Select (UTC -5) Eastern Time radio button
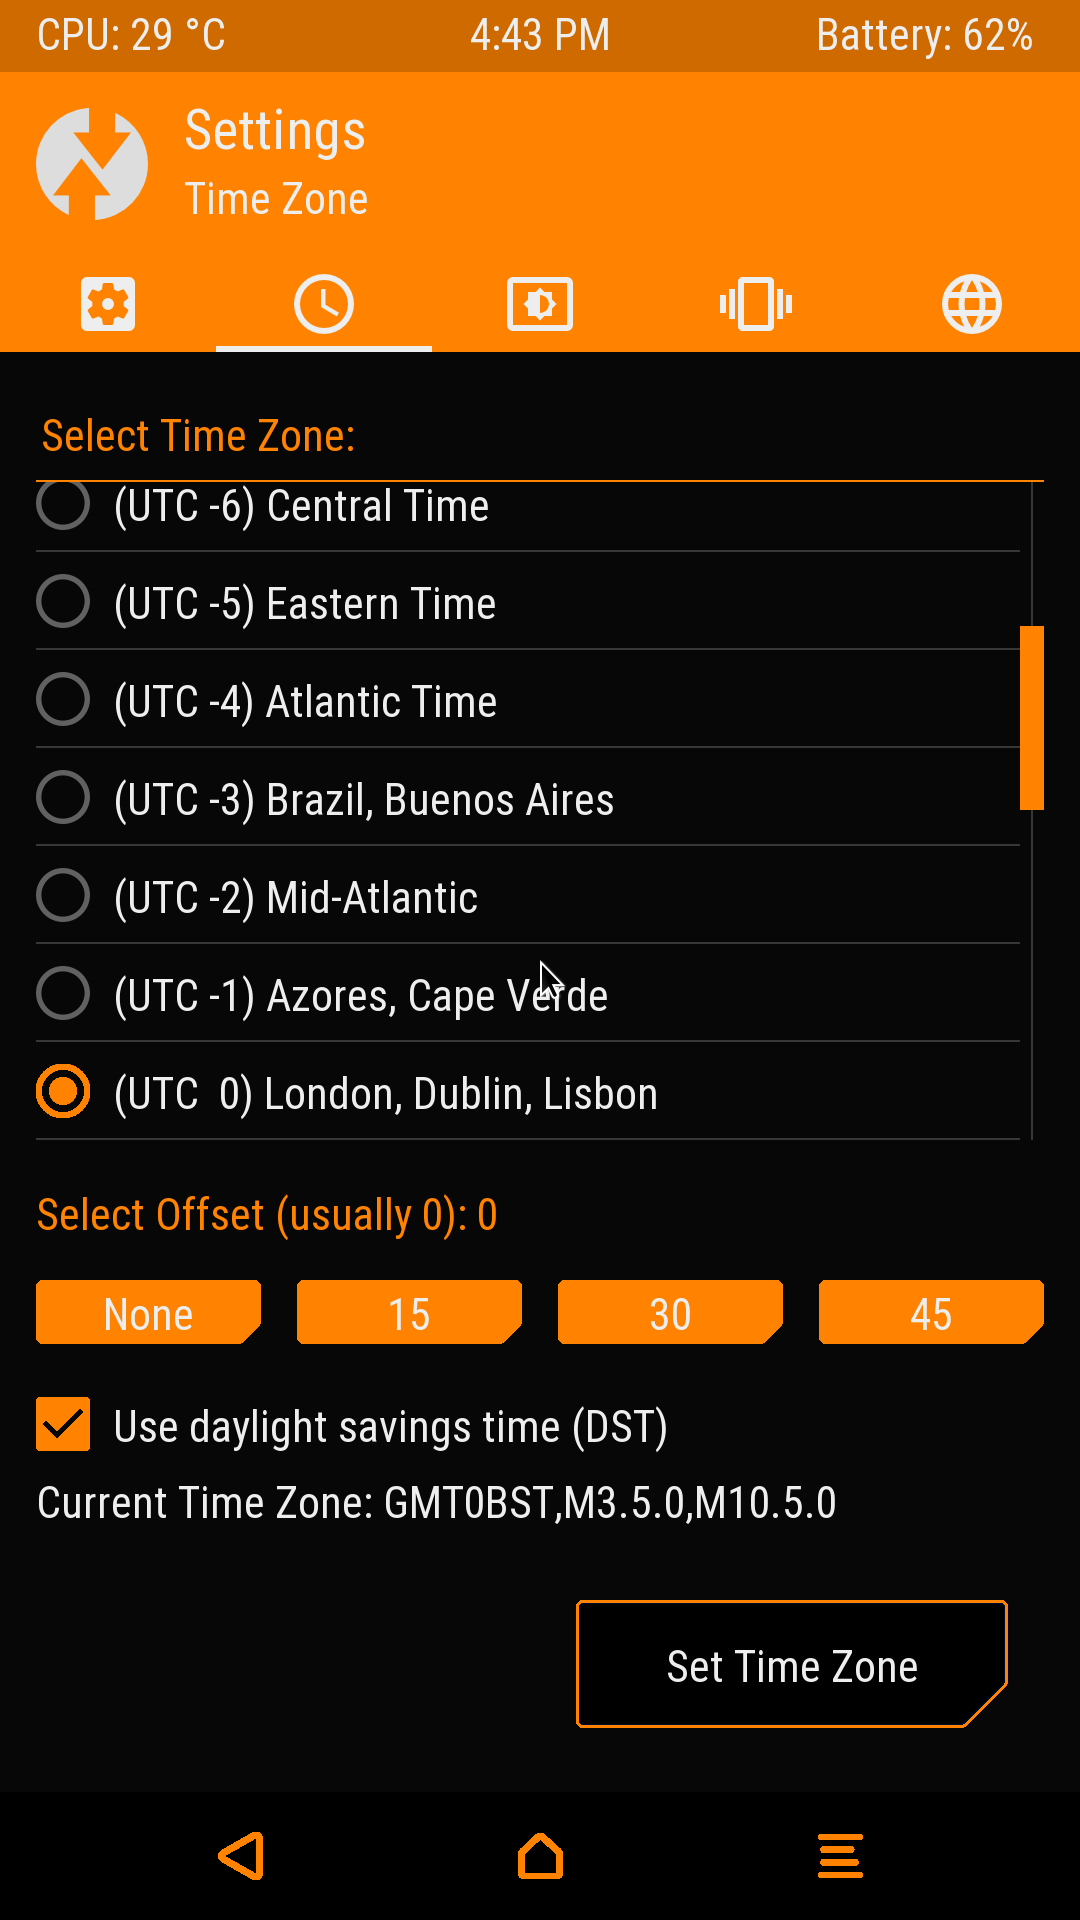 (x=63, y=602)
